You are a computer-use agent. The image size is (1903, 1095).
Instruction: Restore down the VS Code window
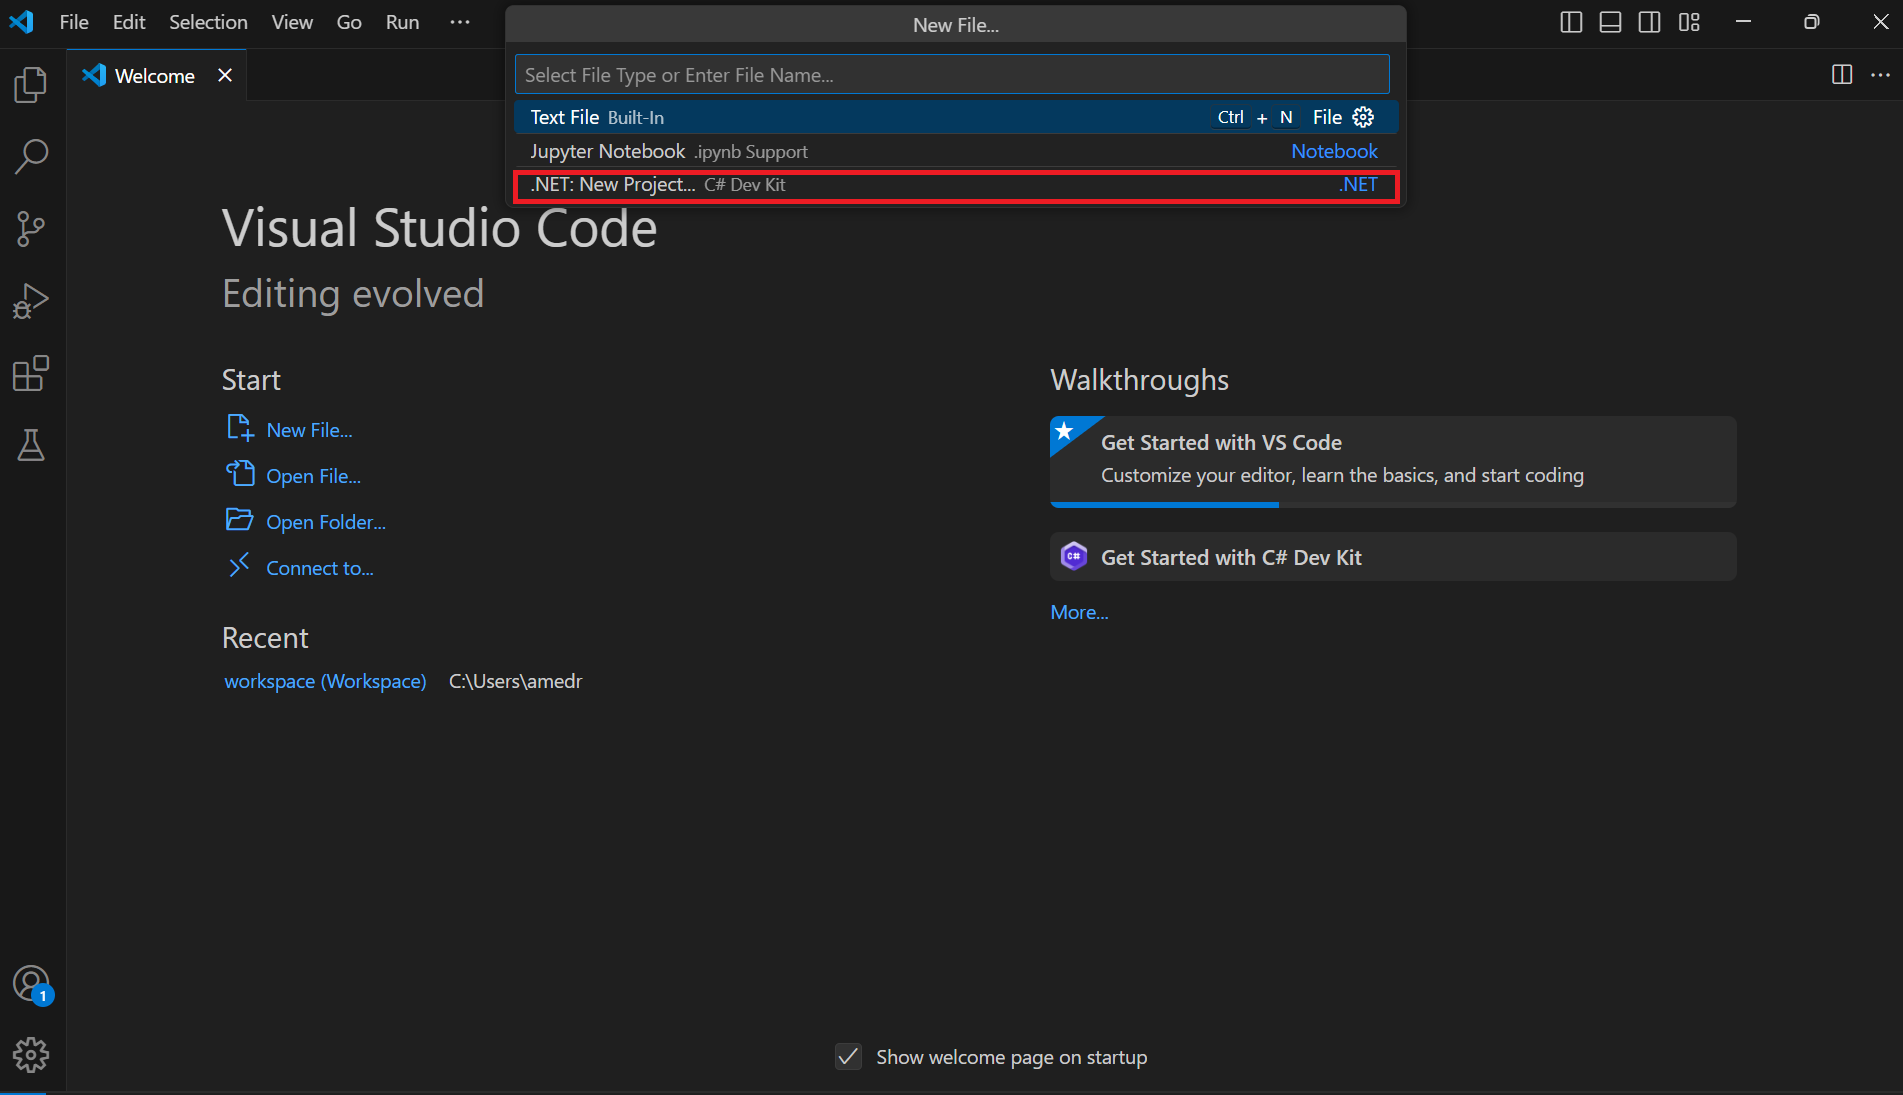(1811, 22)
